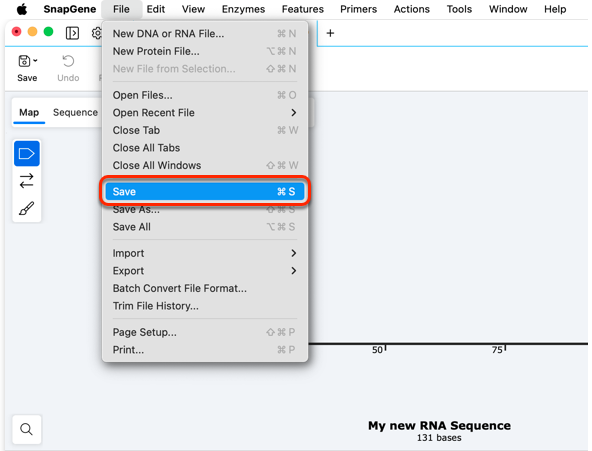
Task: Add a new tab with plus icon
Action: (330, 33)
